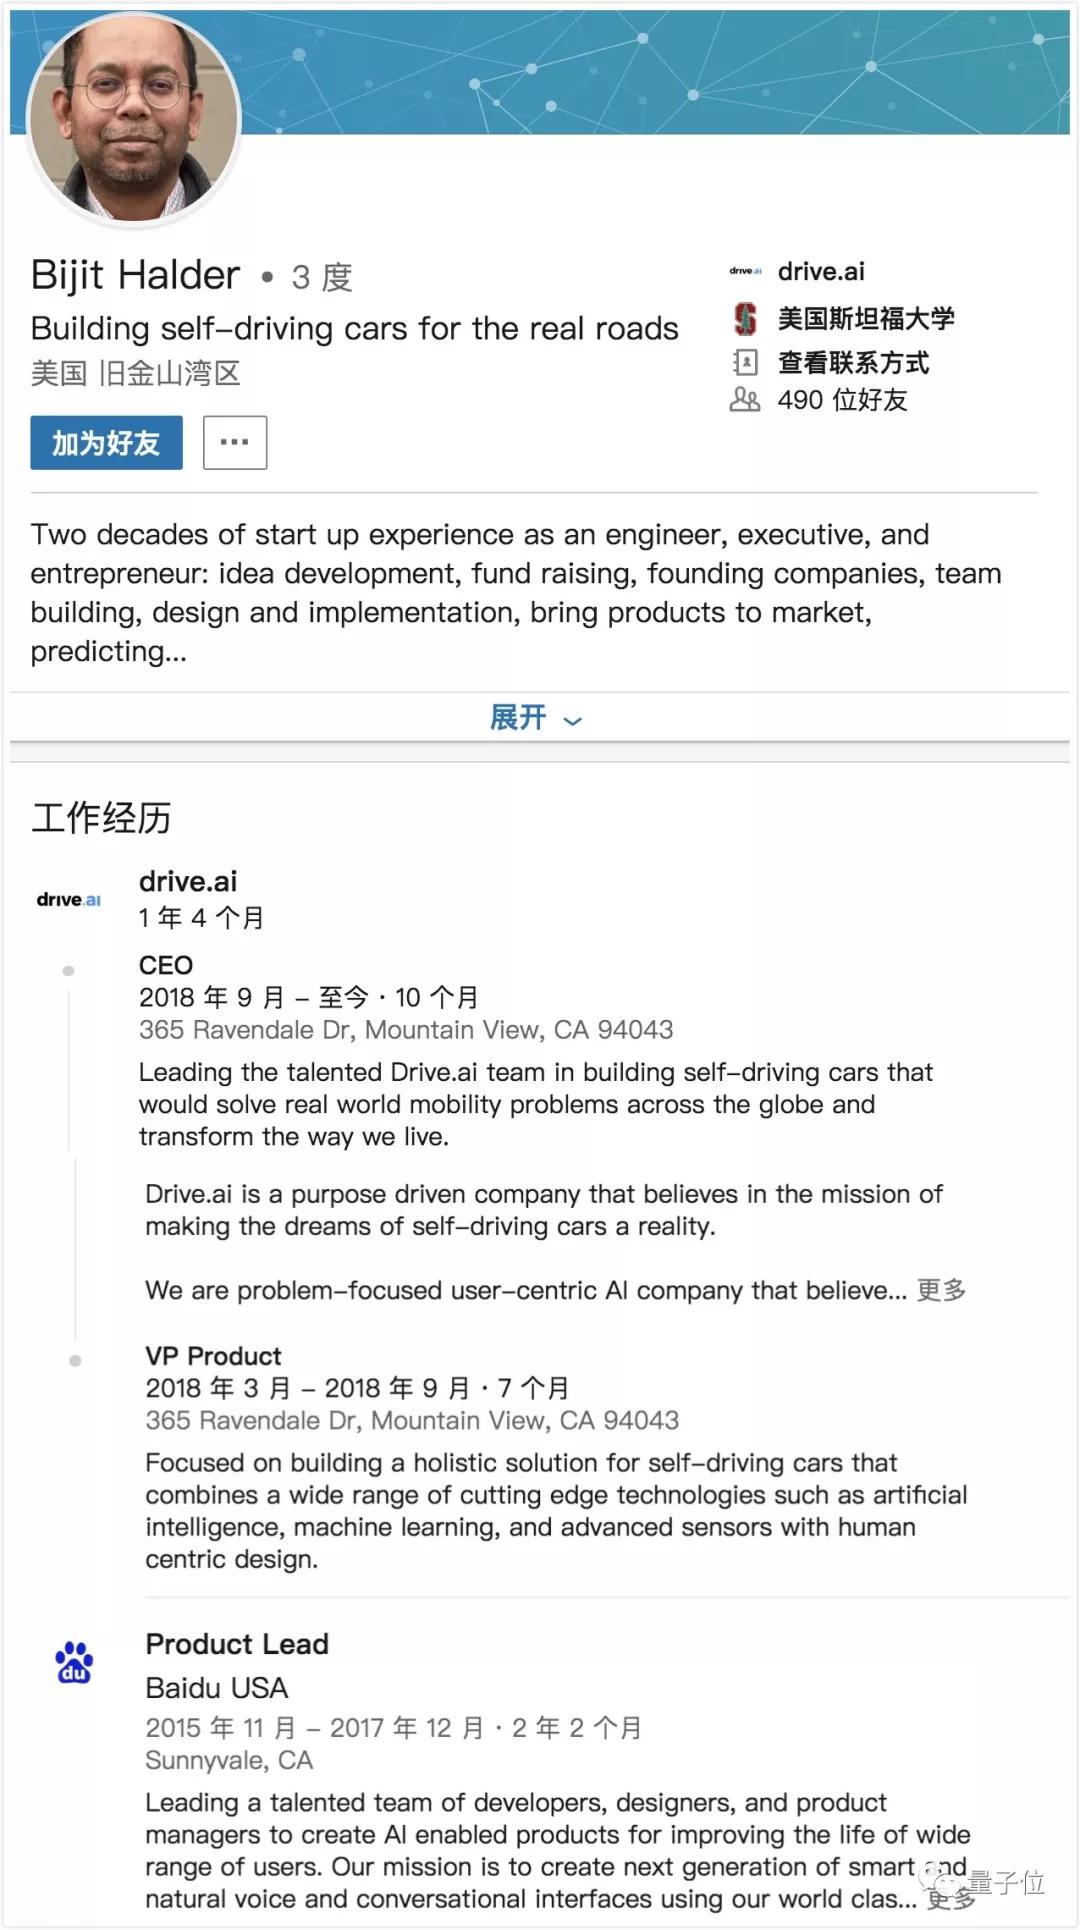This screenshot has height=1930, width=1080.
Task: Click the Stanford University logo icon
Action: point(745,319)
